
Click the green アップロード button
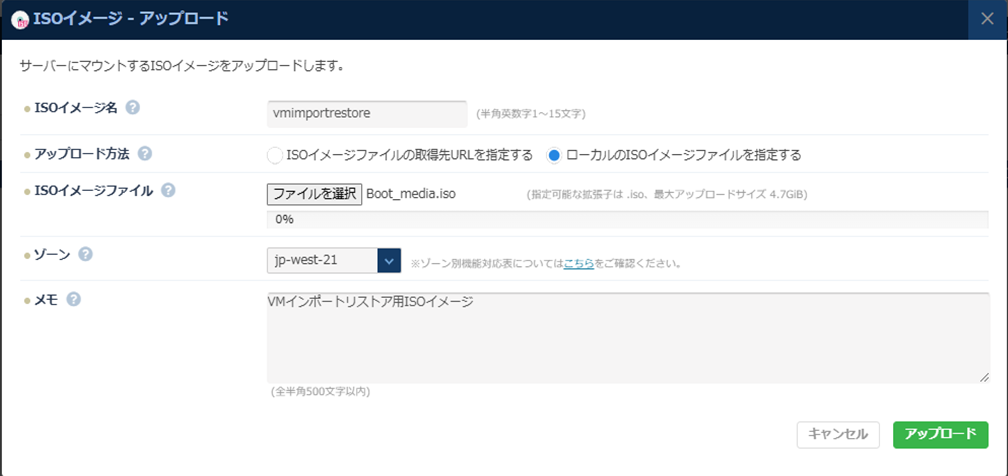940,434
